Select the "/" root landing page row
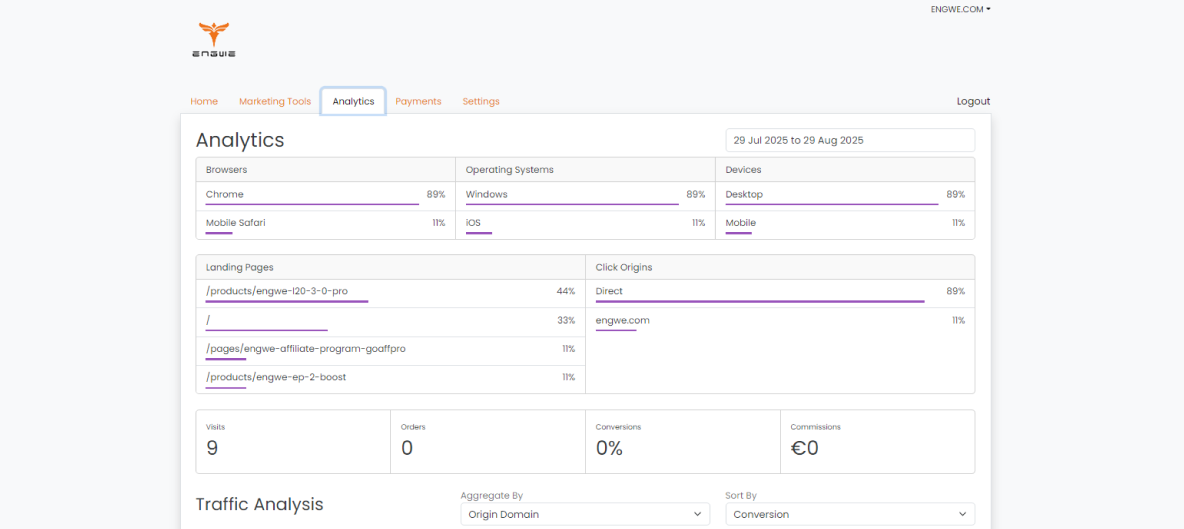Image resolution: width=1184 pixels, height=529 pixels. coord(390,321)
